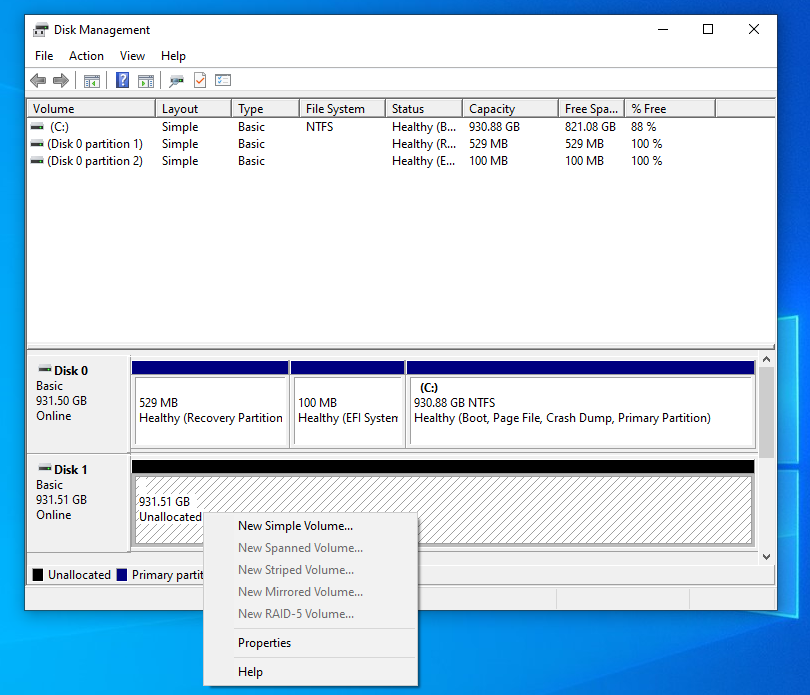Select the 931.51 GB Unallocated space block
Screen dimensions: 810x695
click(x=443, y=503)
